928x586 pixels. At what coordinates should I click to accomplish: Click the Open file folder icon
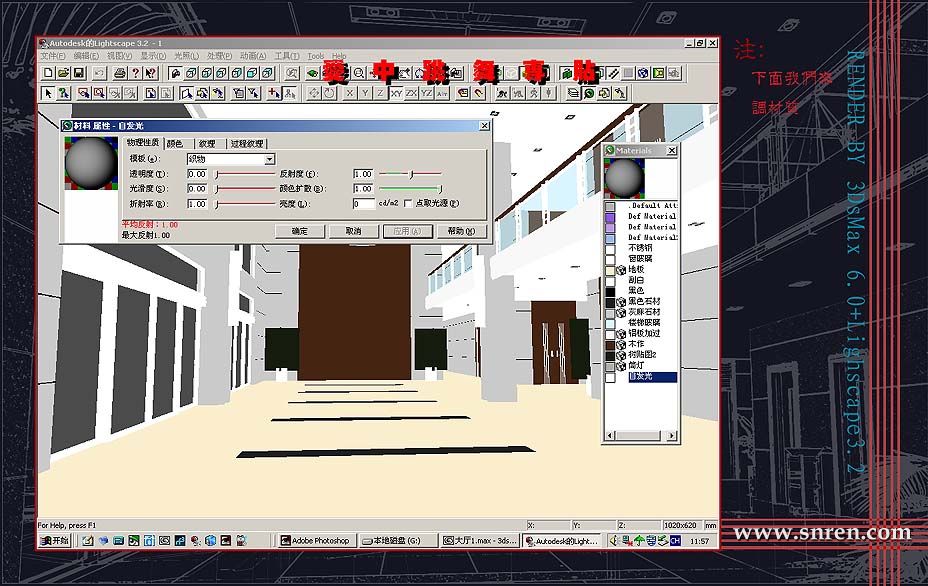[63, 73]
